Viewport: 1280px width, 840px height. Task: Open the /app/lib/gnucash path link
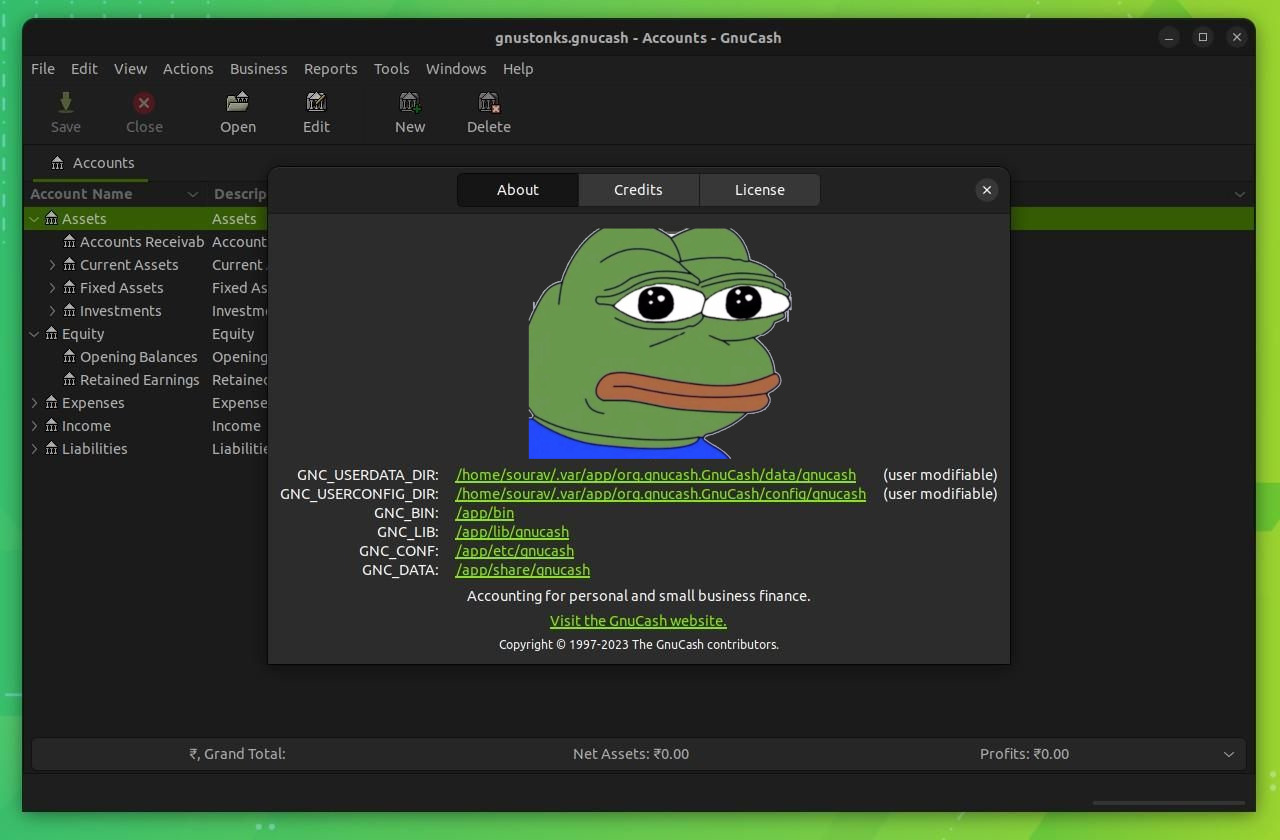[x=512, y=532]
